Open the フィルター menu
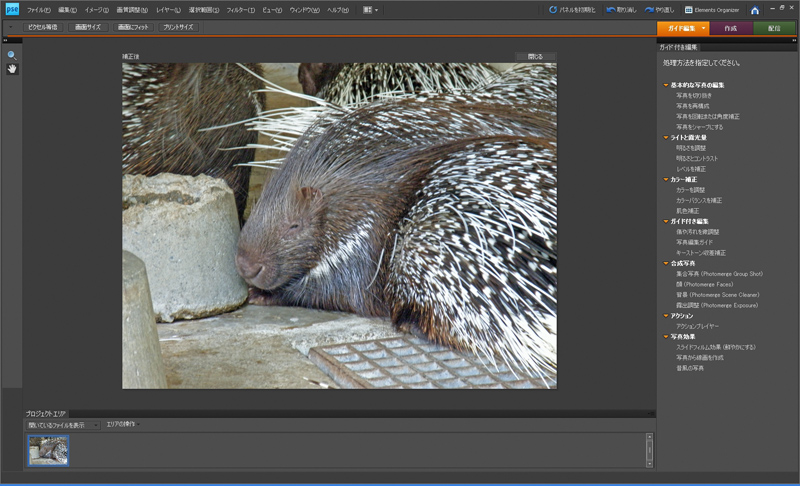This screenshot has height=486, width=800. (240, 10)
